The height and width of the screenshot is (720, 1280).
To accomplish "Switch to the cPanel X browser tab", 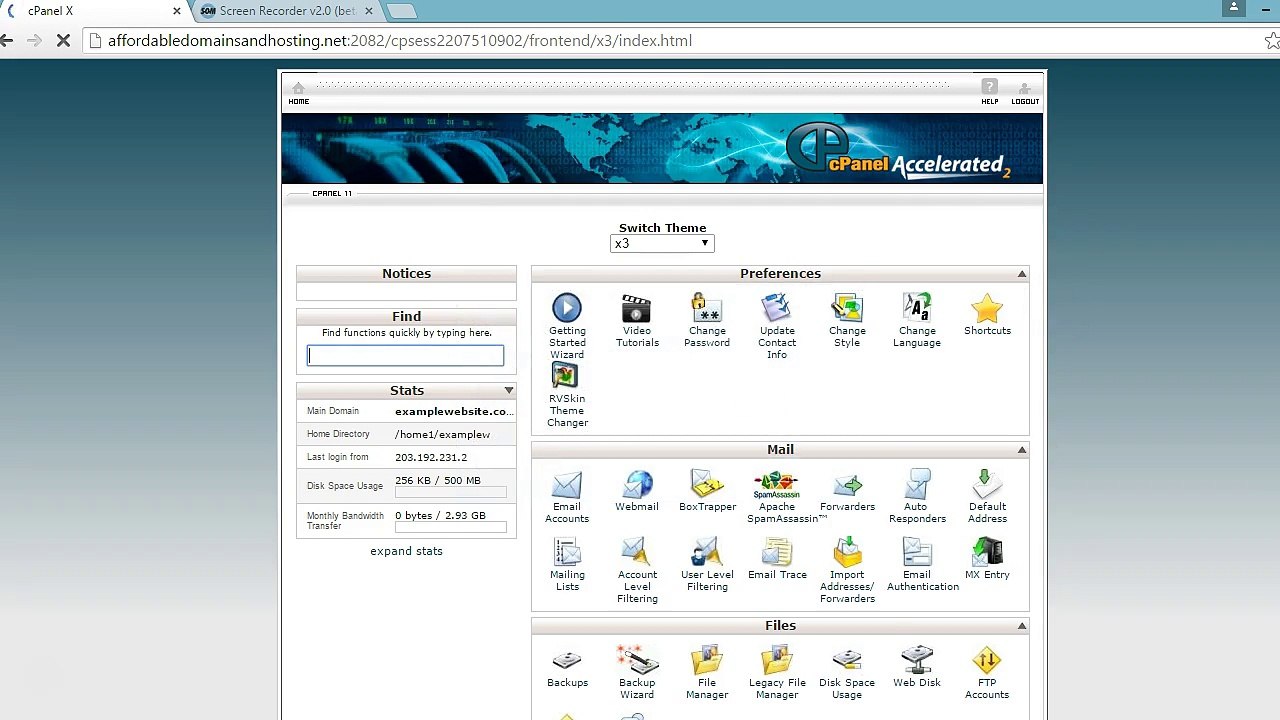I will coord(95,11).
